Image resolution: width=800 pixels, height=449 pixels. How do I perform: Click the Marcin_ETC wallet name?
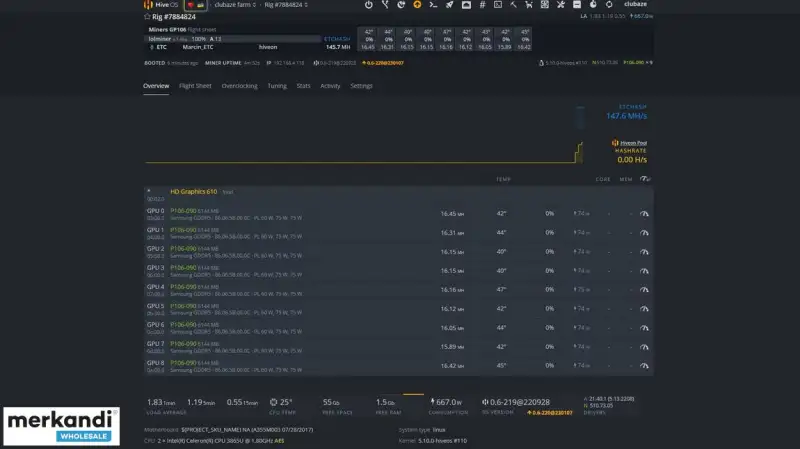[x=198, y=47]
